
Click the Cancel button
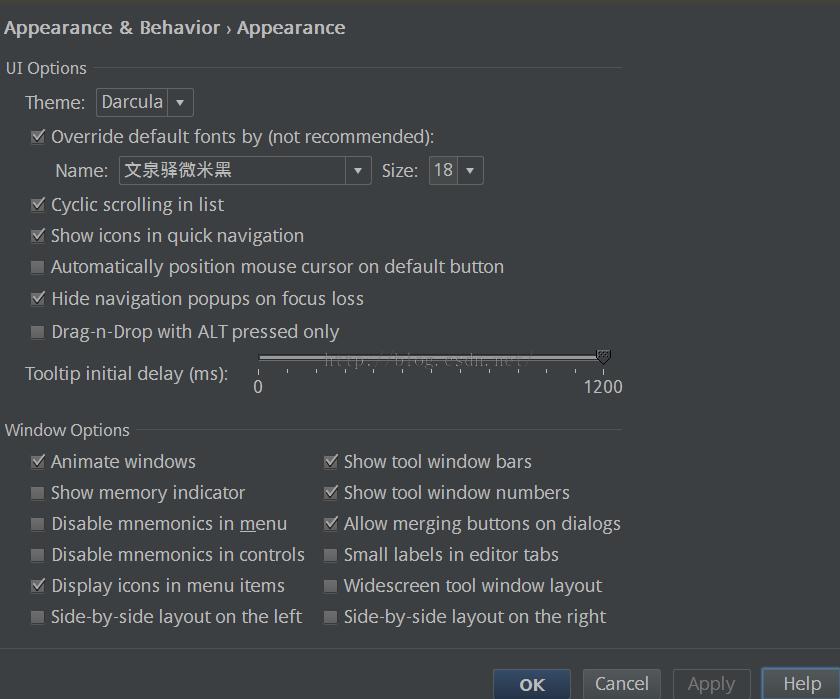621,684
